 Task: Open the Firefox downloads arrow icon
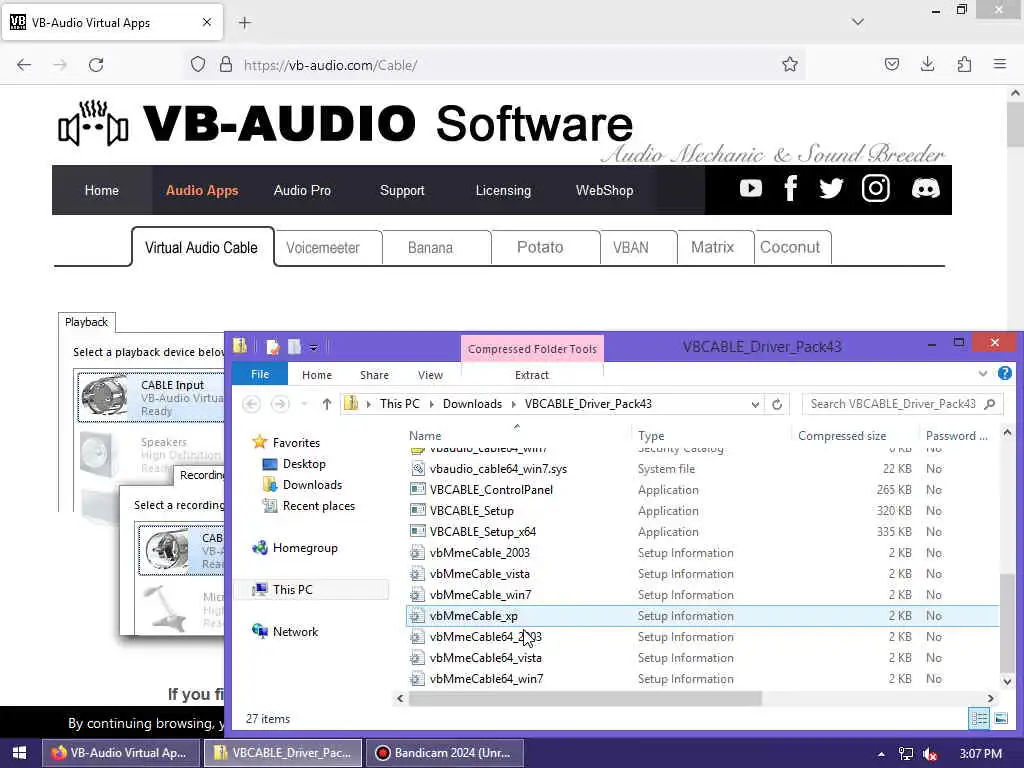927,64
